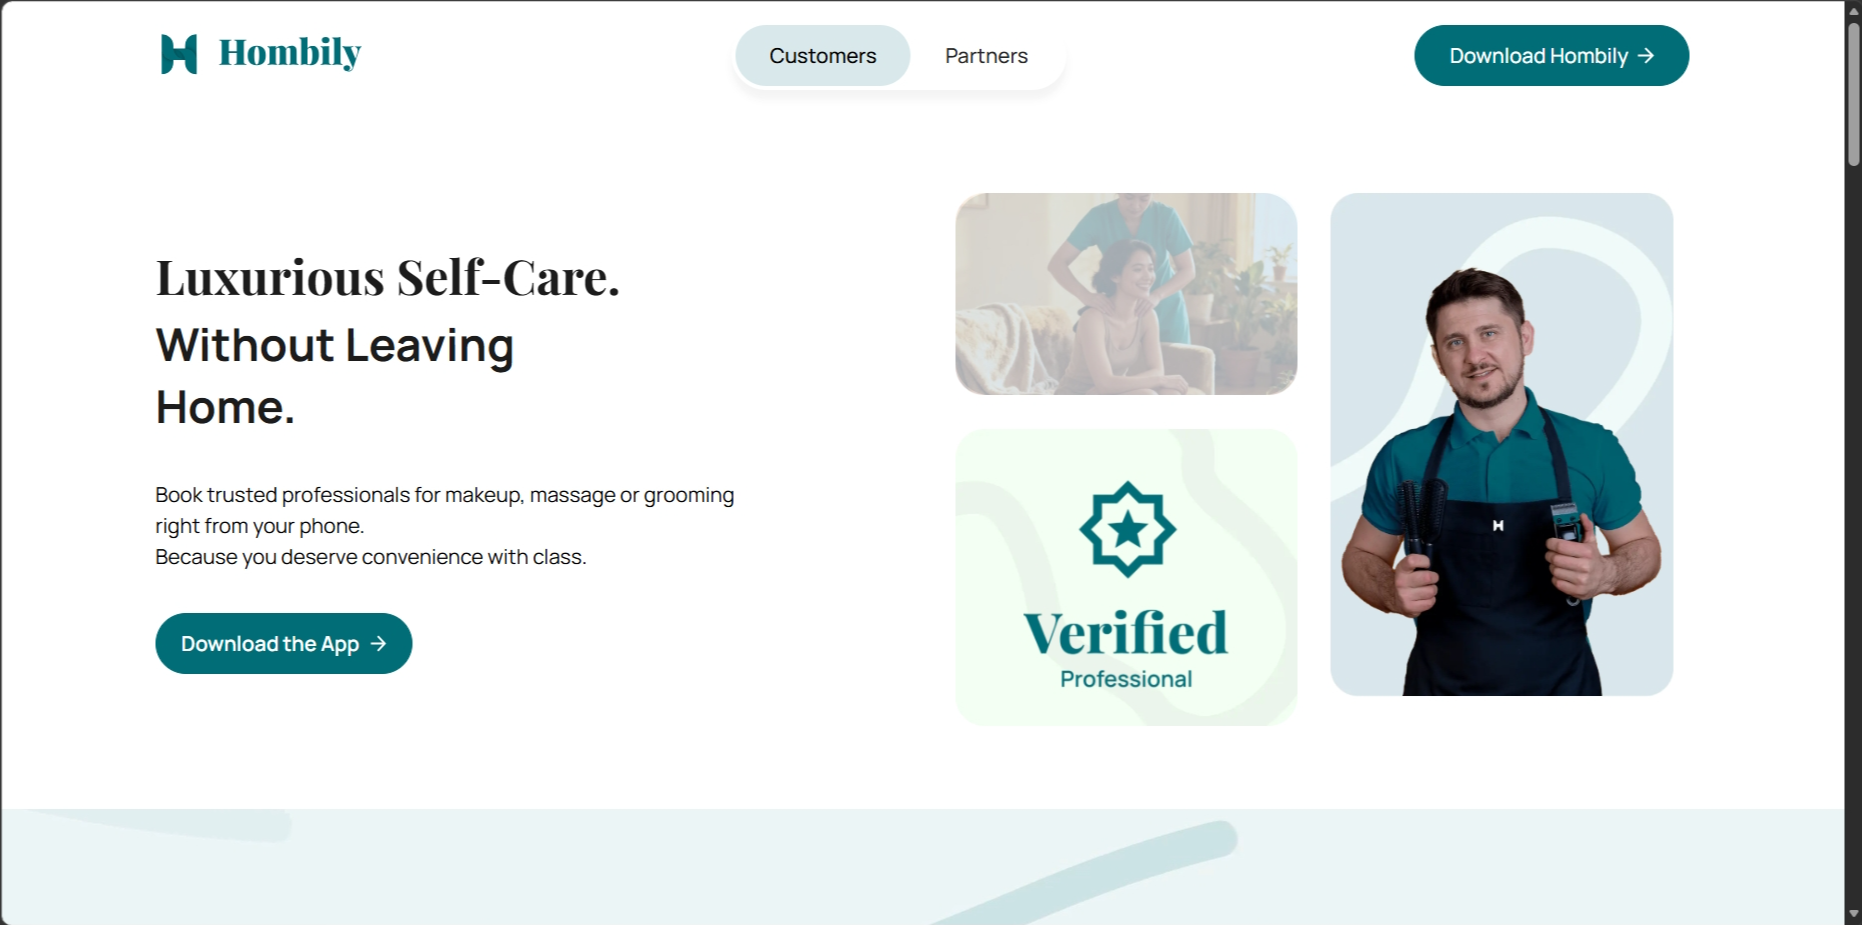Image resolution: width=1862 pixels, height=925 pixels.
Task: Click the Hombily H logo icon
Action: coord(179,54)
